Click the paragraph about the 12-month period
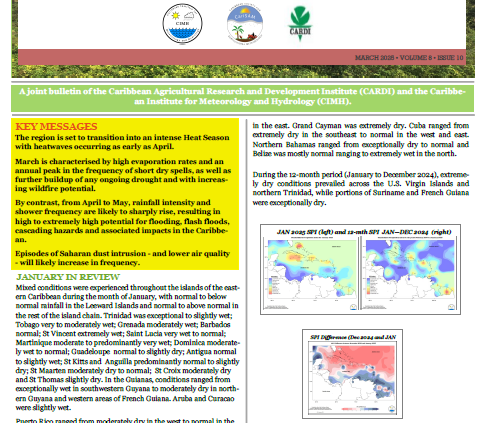 click(361, 188)
